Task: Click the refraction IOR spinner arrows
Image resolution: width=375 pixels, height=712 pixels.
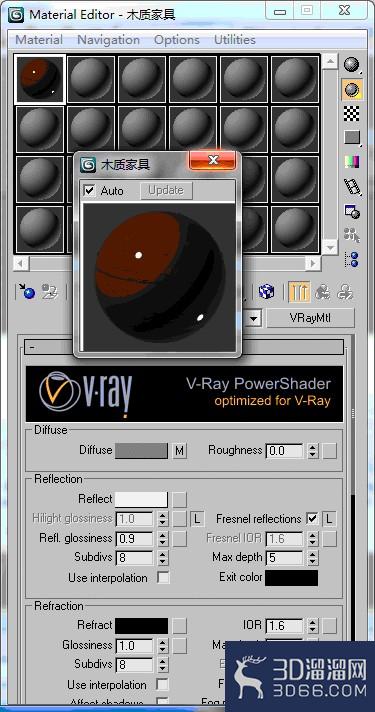Action: pyautogui.click(x=312, y=626)
